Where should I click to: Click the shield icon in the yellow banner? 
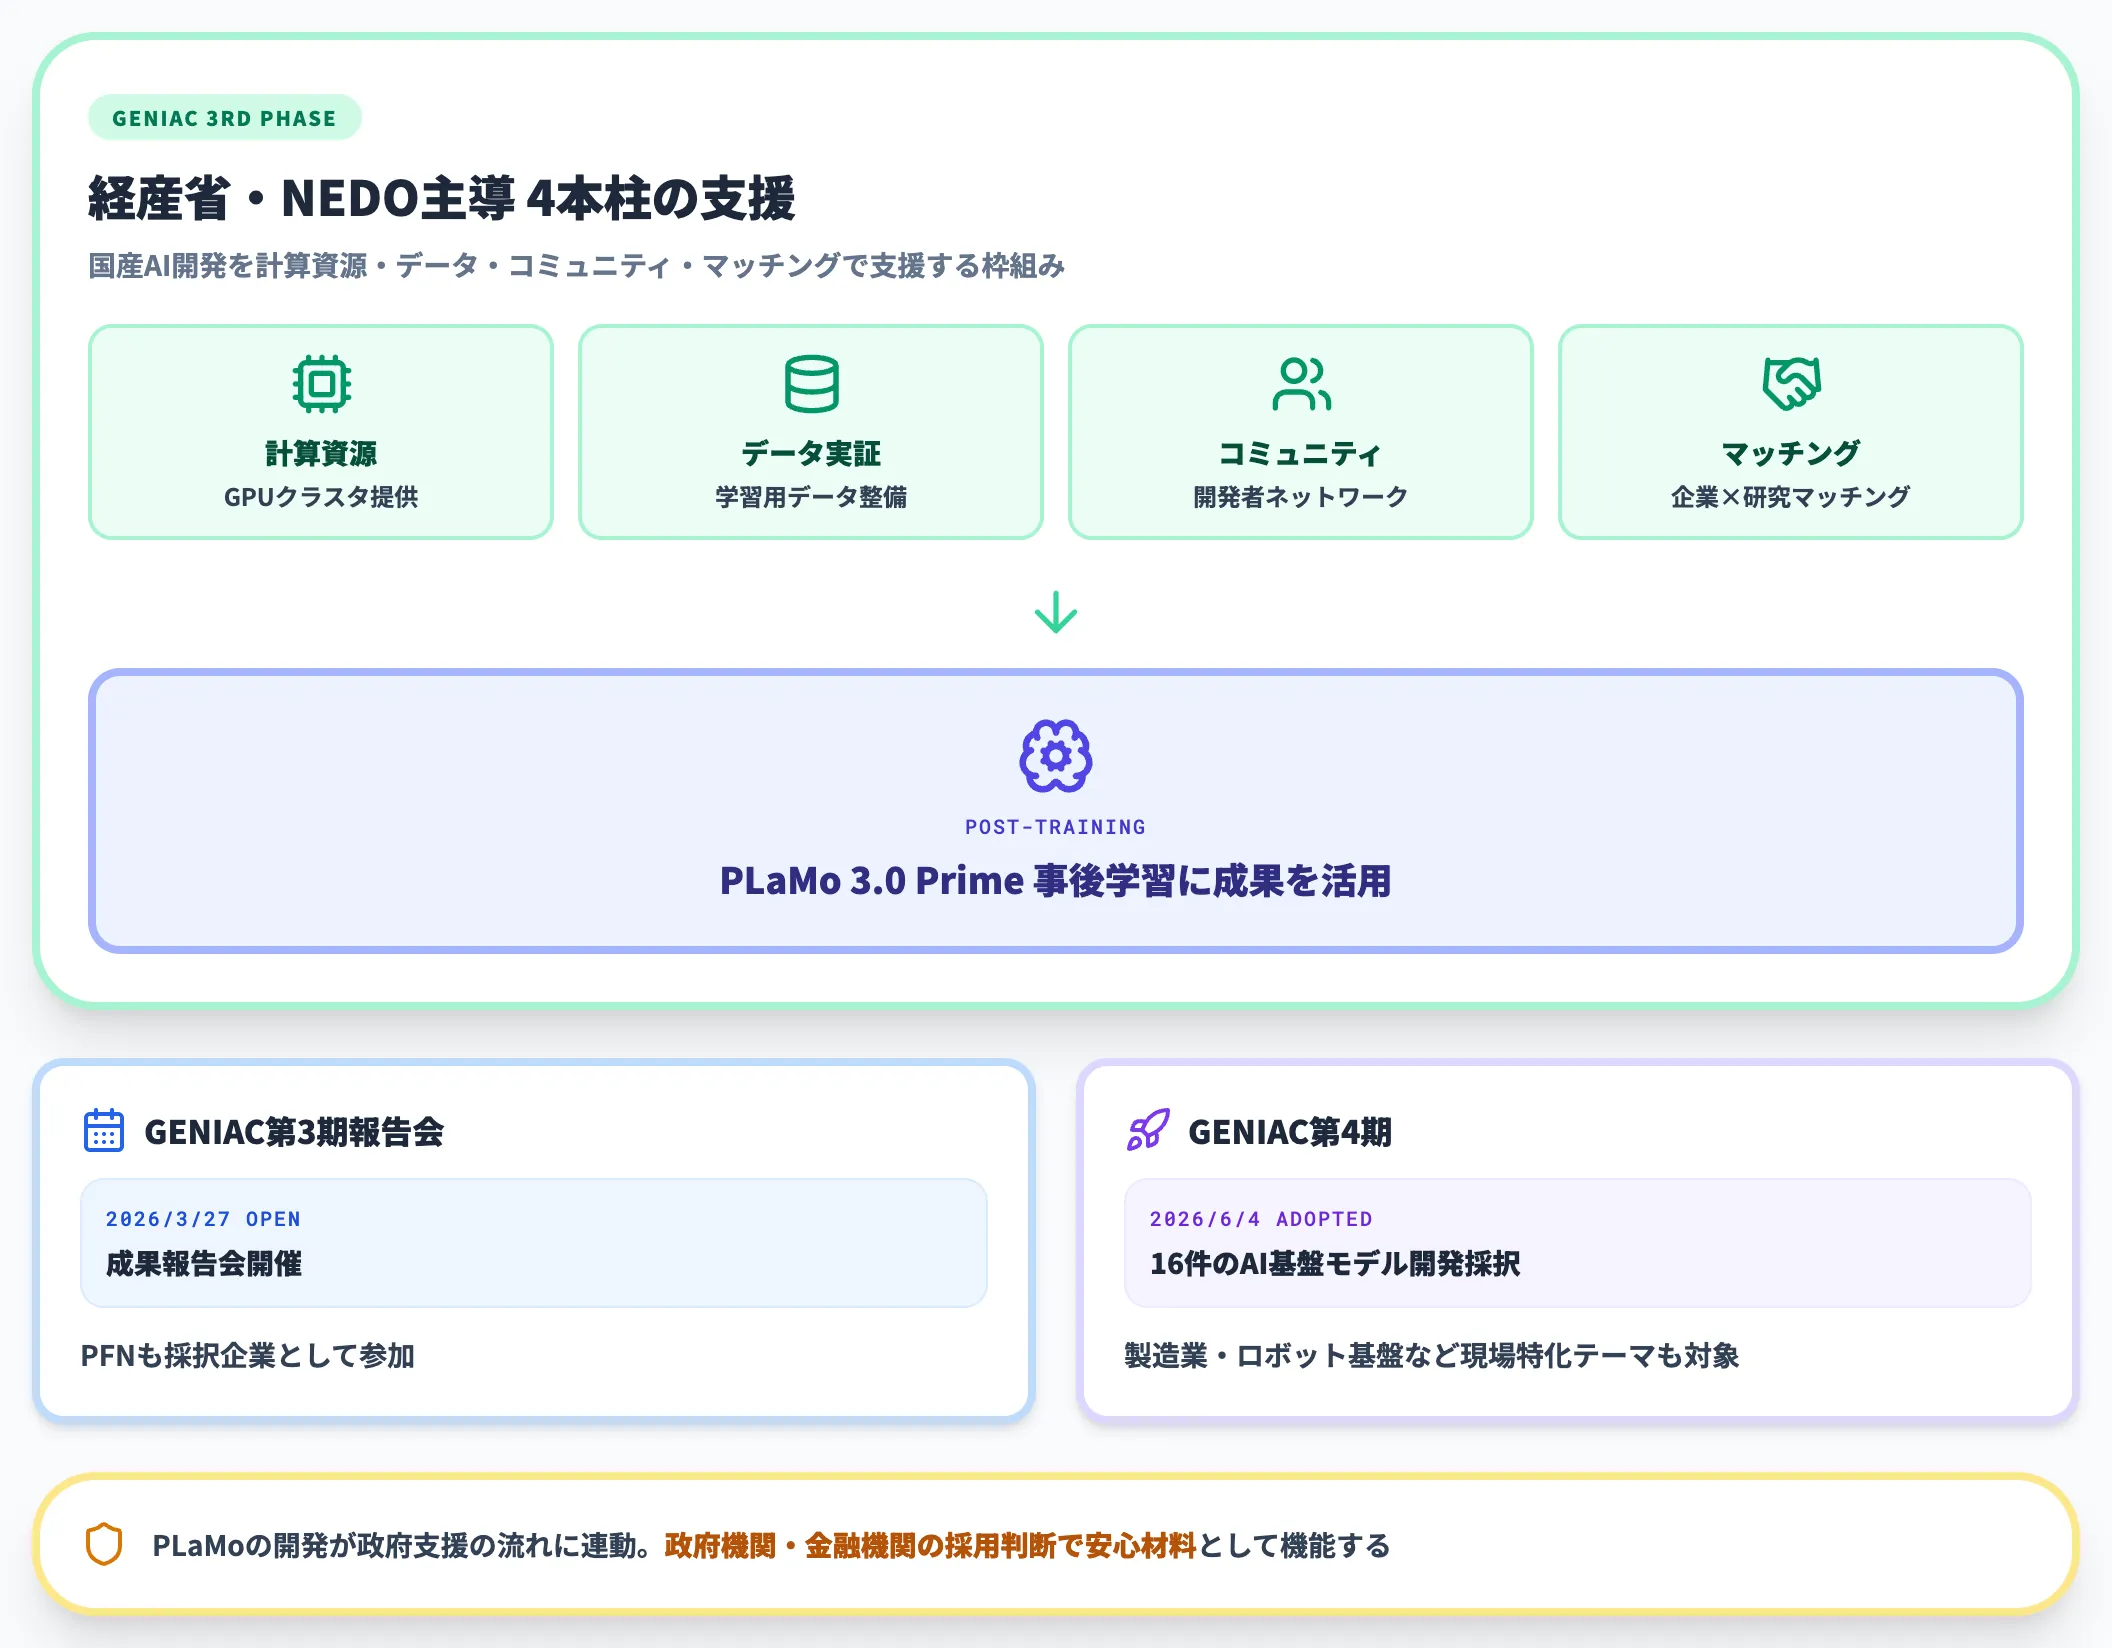click(104, 1545)
